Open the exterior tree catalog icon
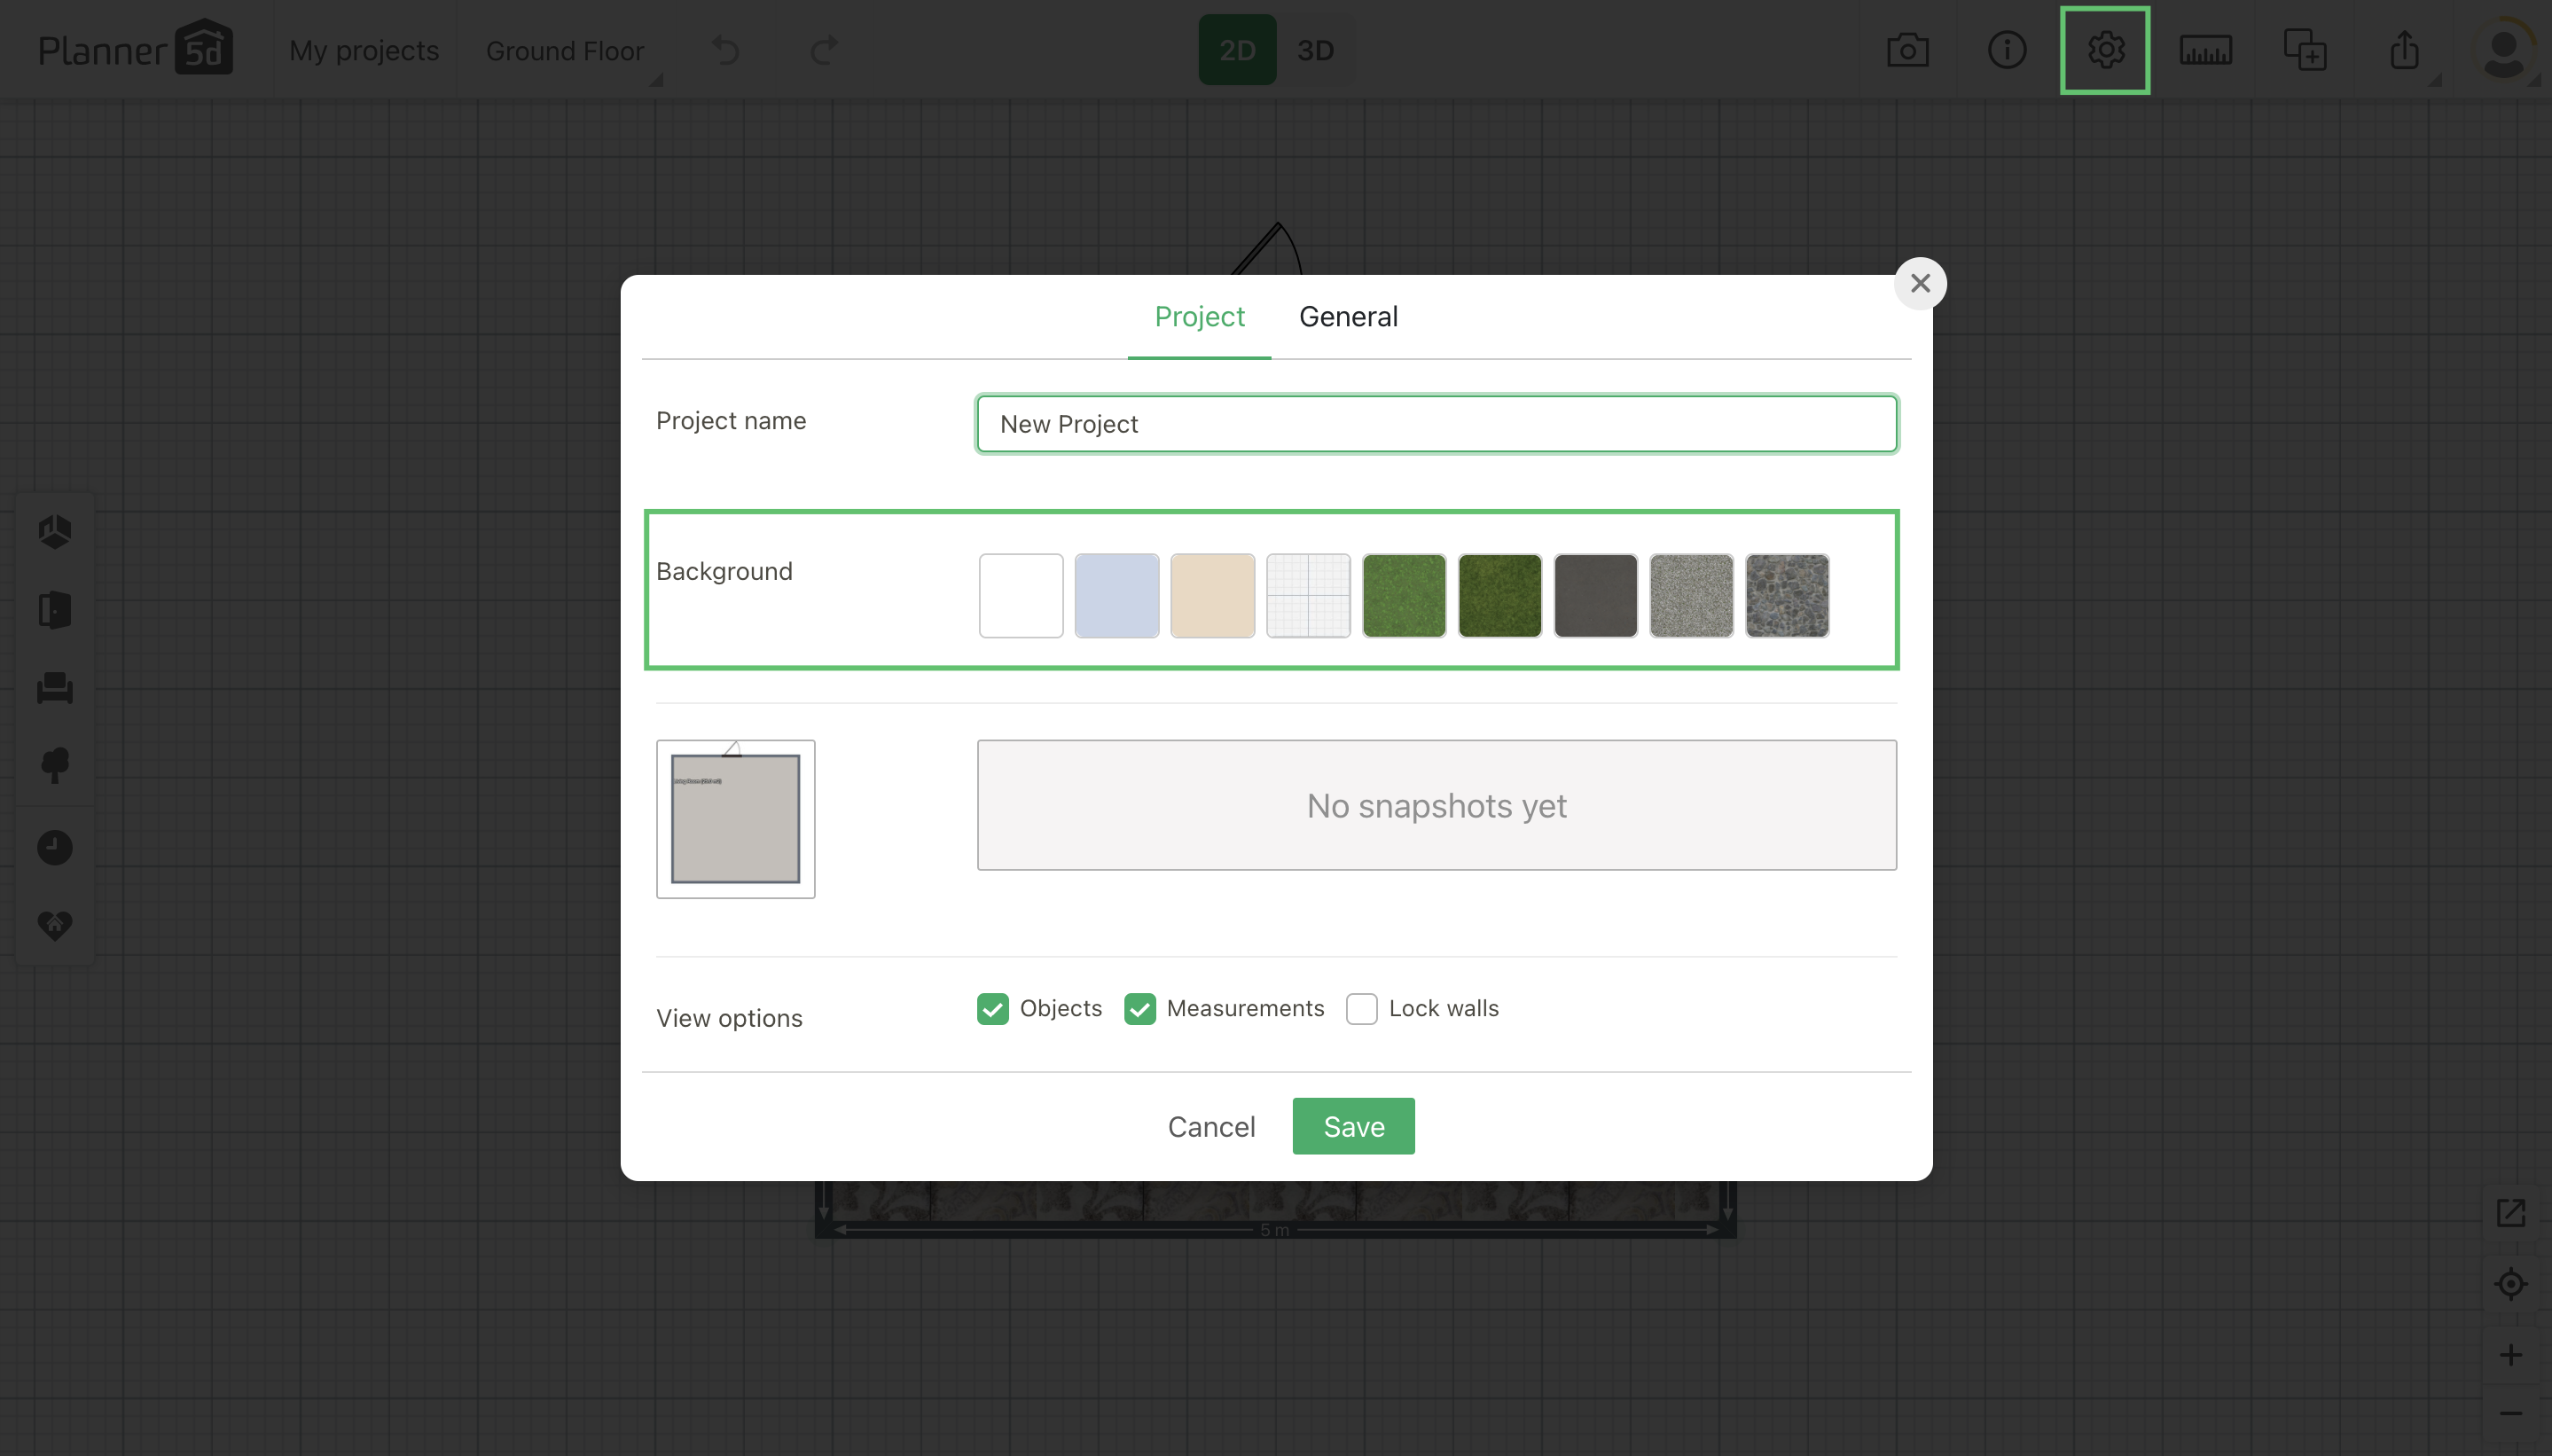This screenshot has width=2552, height=1456. coord(55,766)
